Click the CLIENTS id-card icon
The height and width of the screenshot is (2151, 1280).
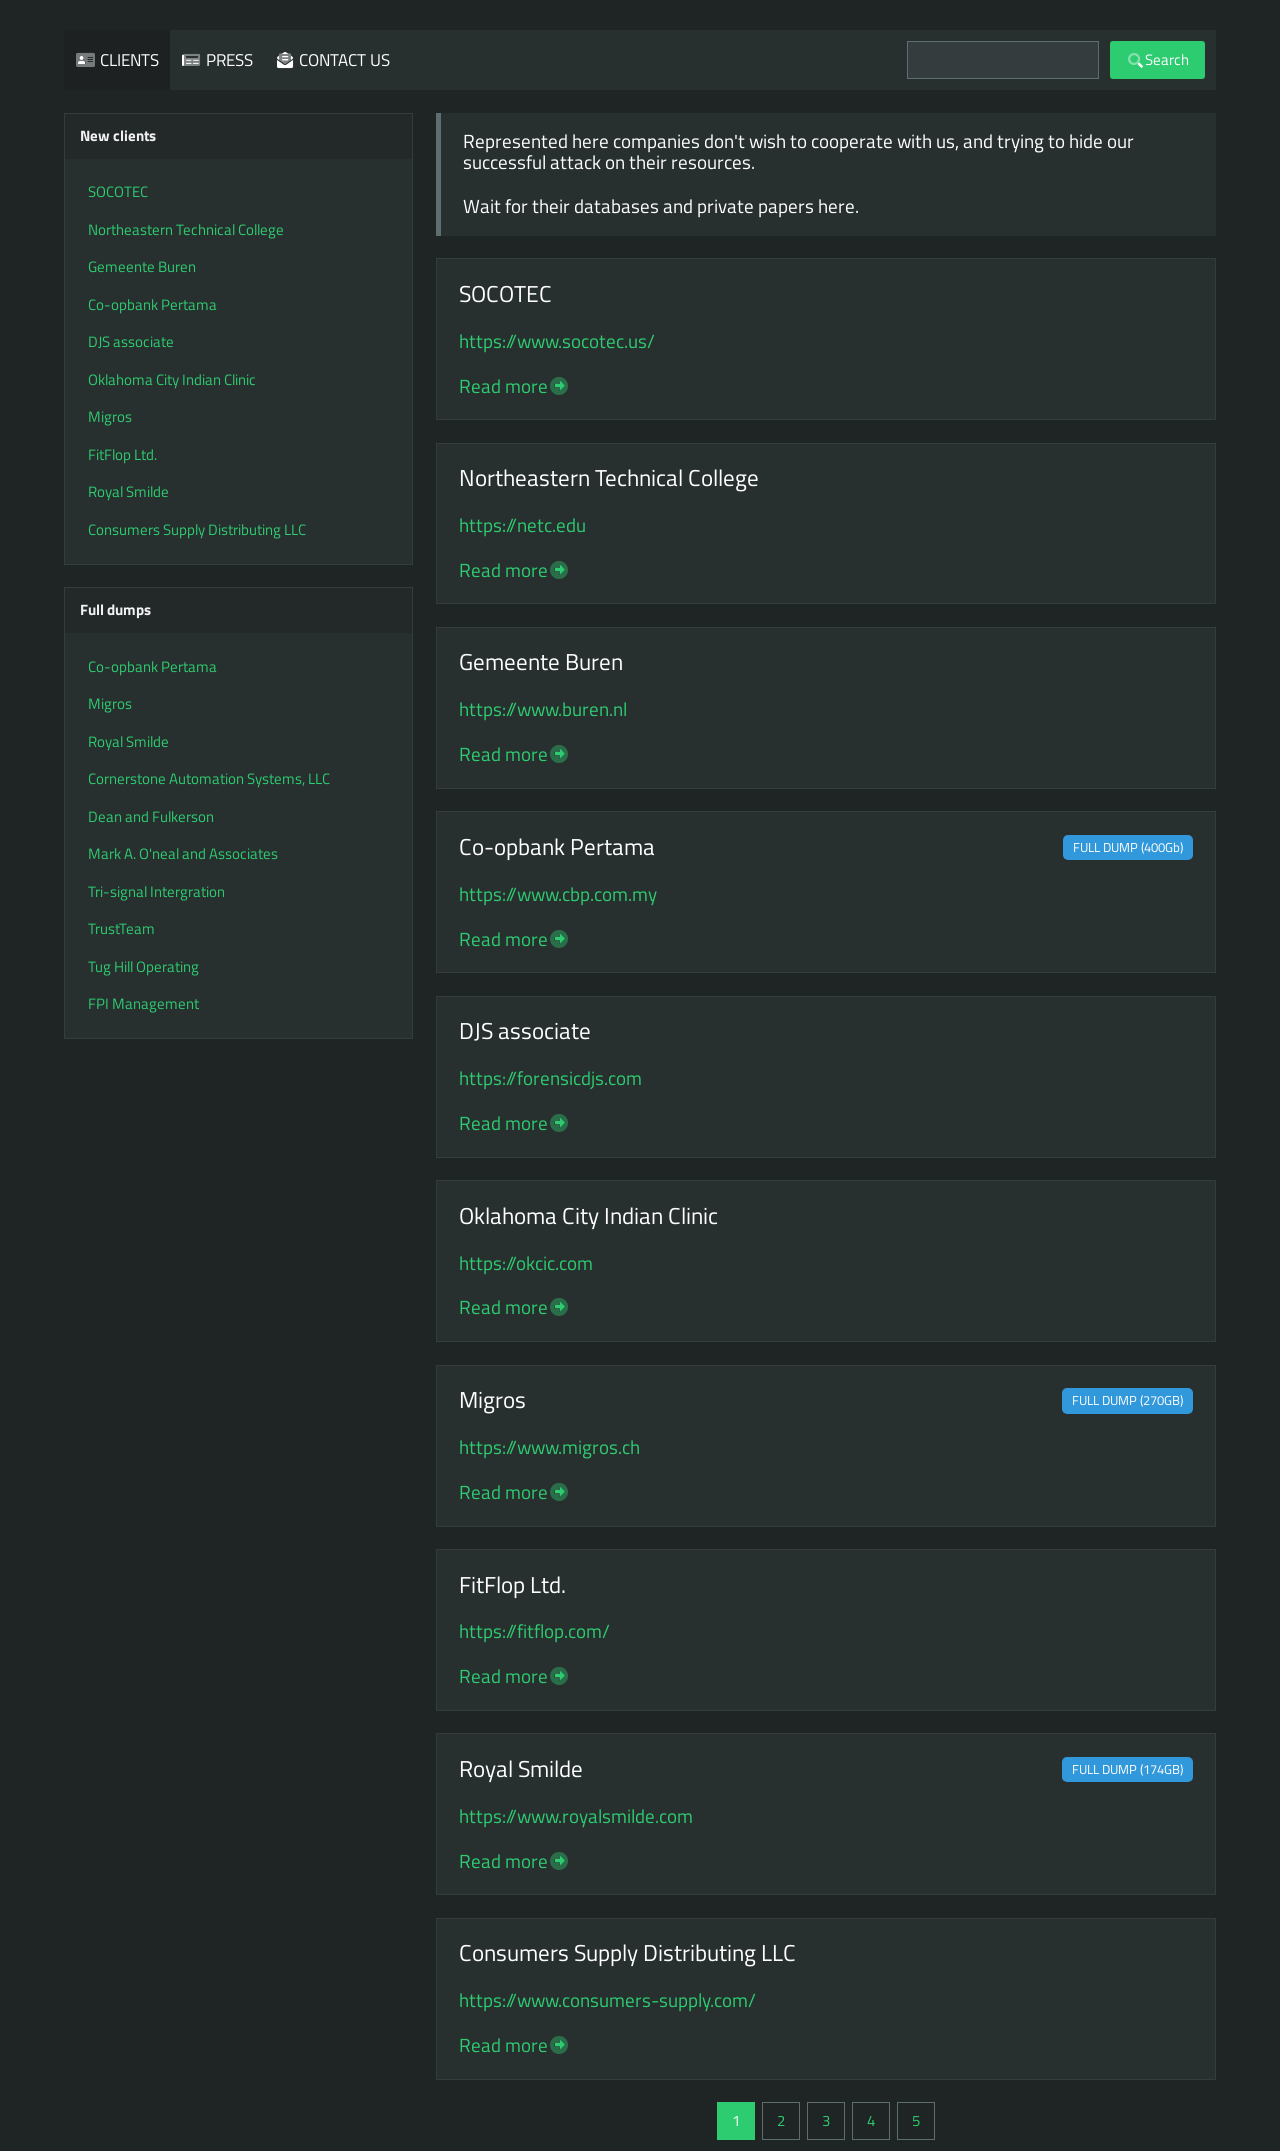[85, 60]
